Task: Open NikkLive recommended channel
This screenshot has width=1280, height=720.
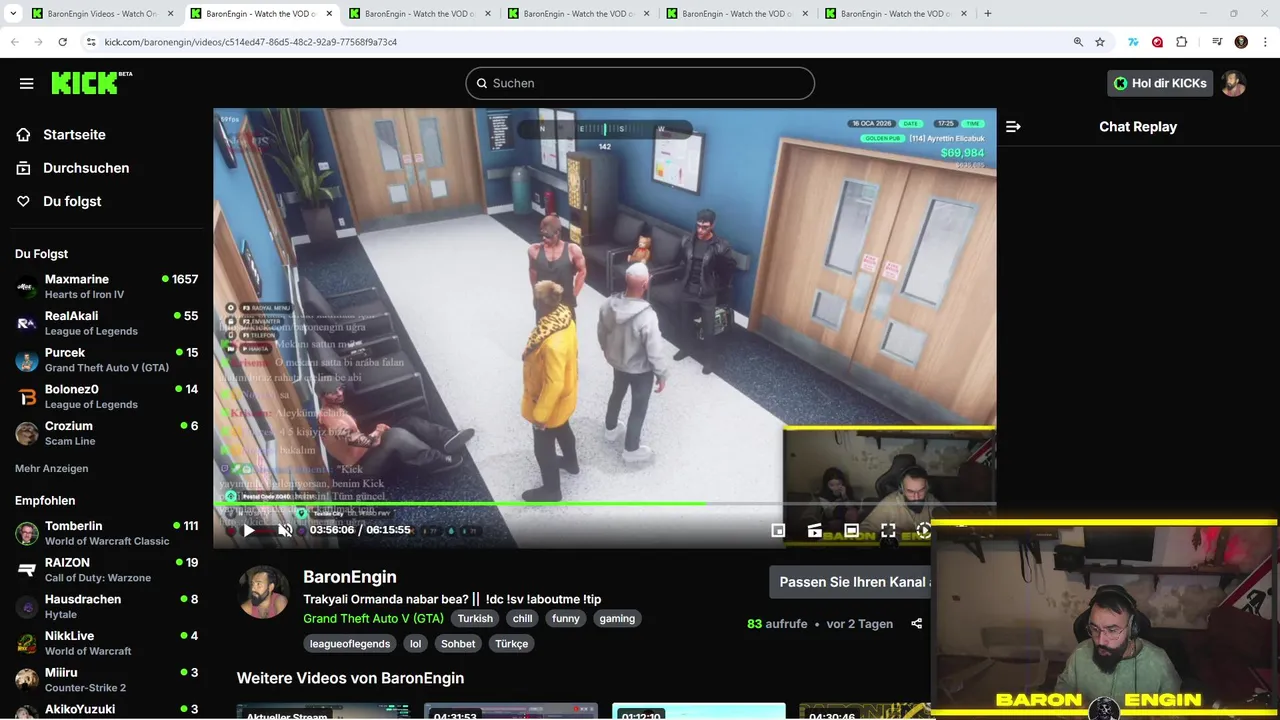Action: click(x=106, y=643)
